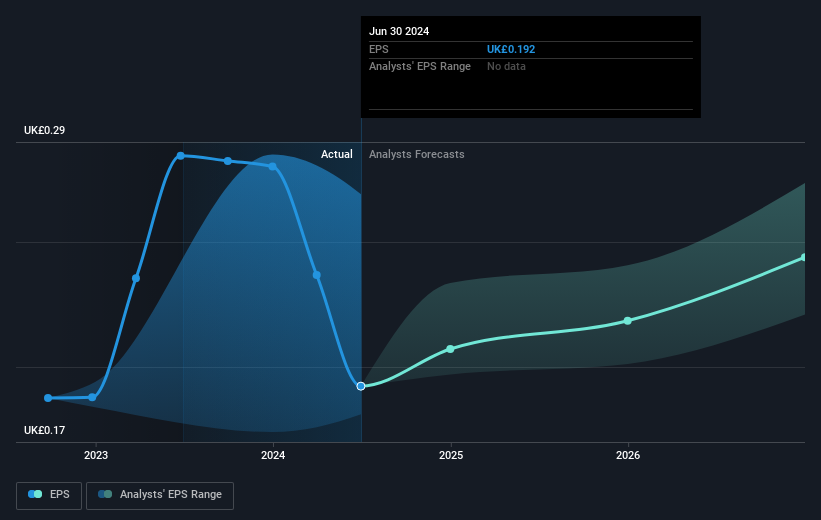821x520 pixels.
Task: Select the EPS data point at start of 2023
Action: pos(92,397)
